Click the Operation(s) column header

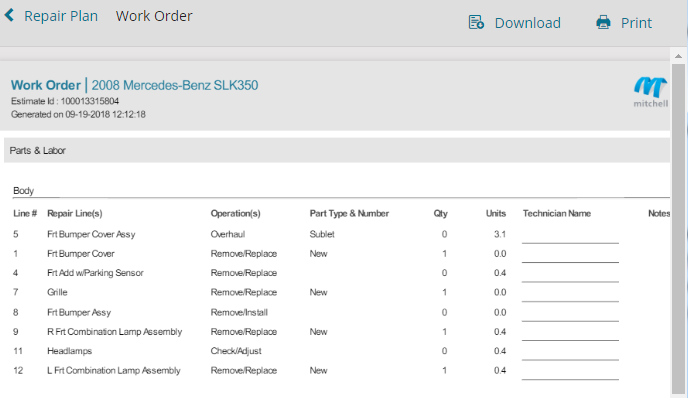(x=235, y=214)
